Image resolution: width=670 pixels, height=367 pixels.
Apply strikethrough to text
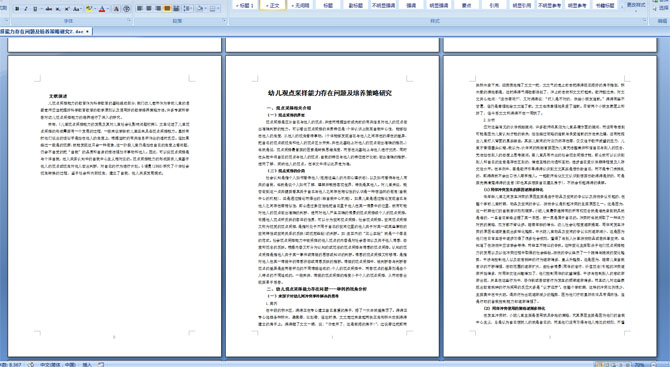point(49,9)
